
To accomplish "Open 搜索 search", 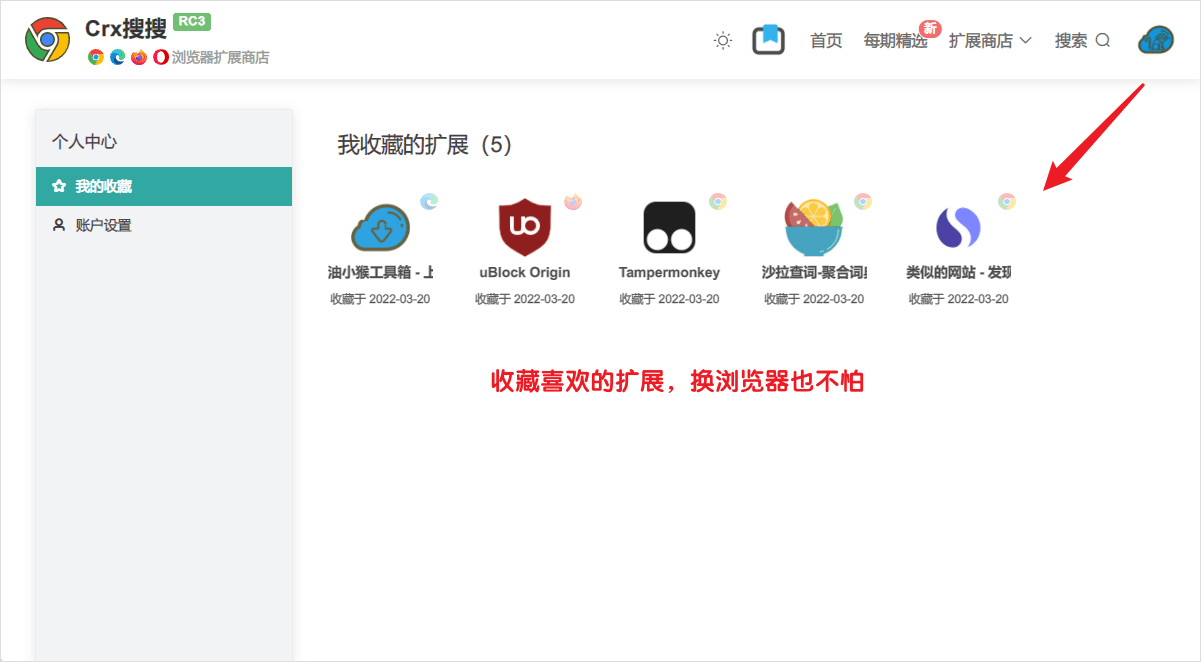I will pyautogui.click(x=1082, y=41).
